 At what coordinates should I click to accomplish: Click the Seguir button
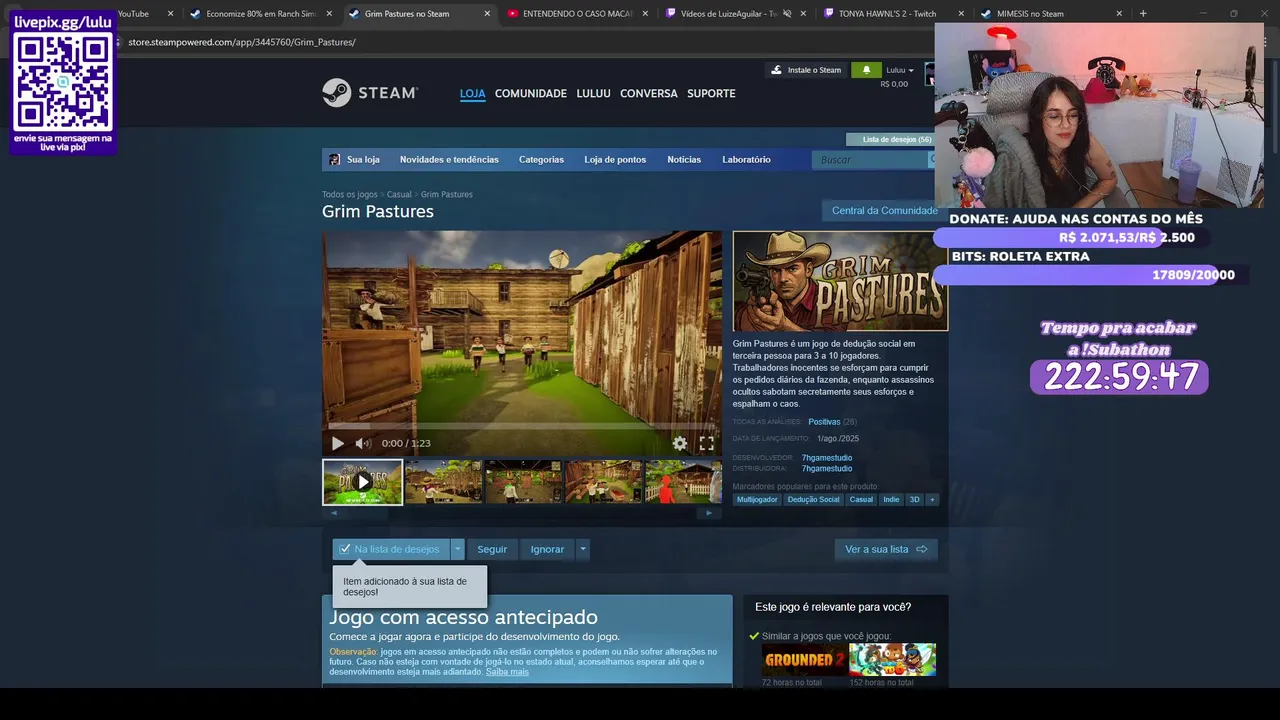[x=492, y=549]
